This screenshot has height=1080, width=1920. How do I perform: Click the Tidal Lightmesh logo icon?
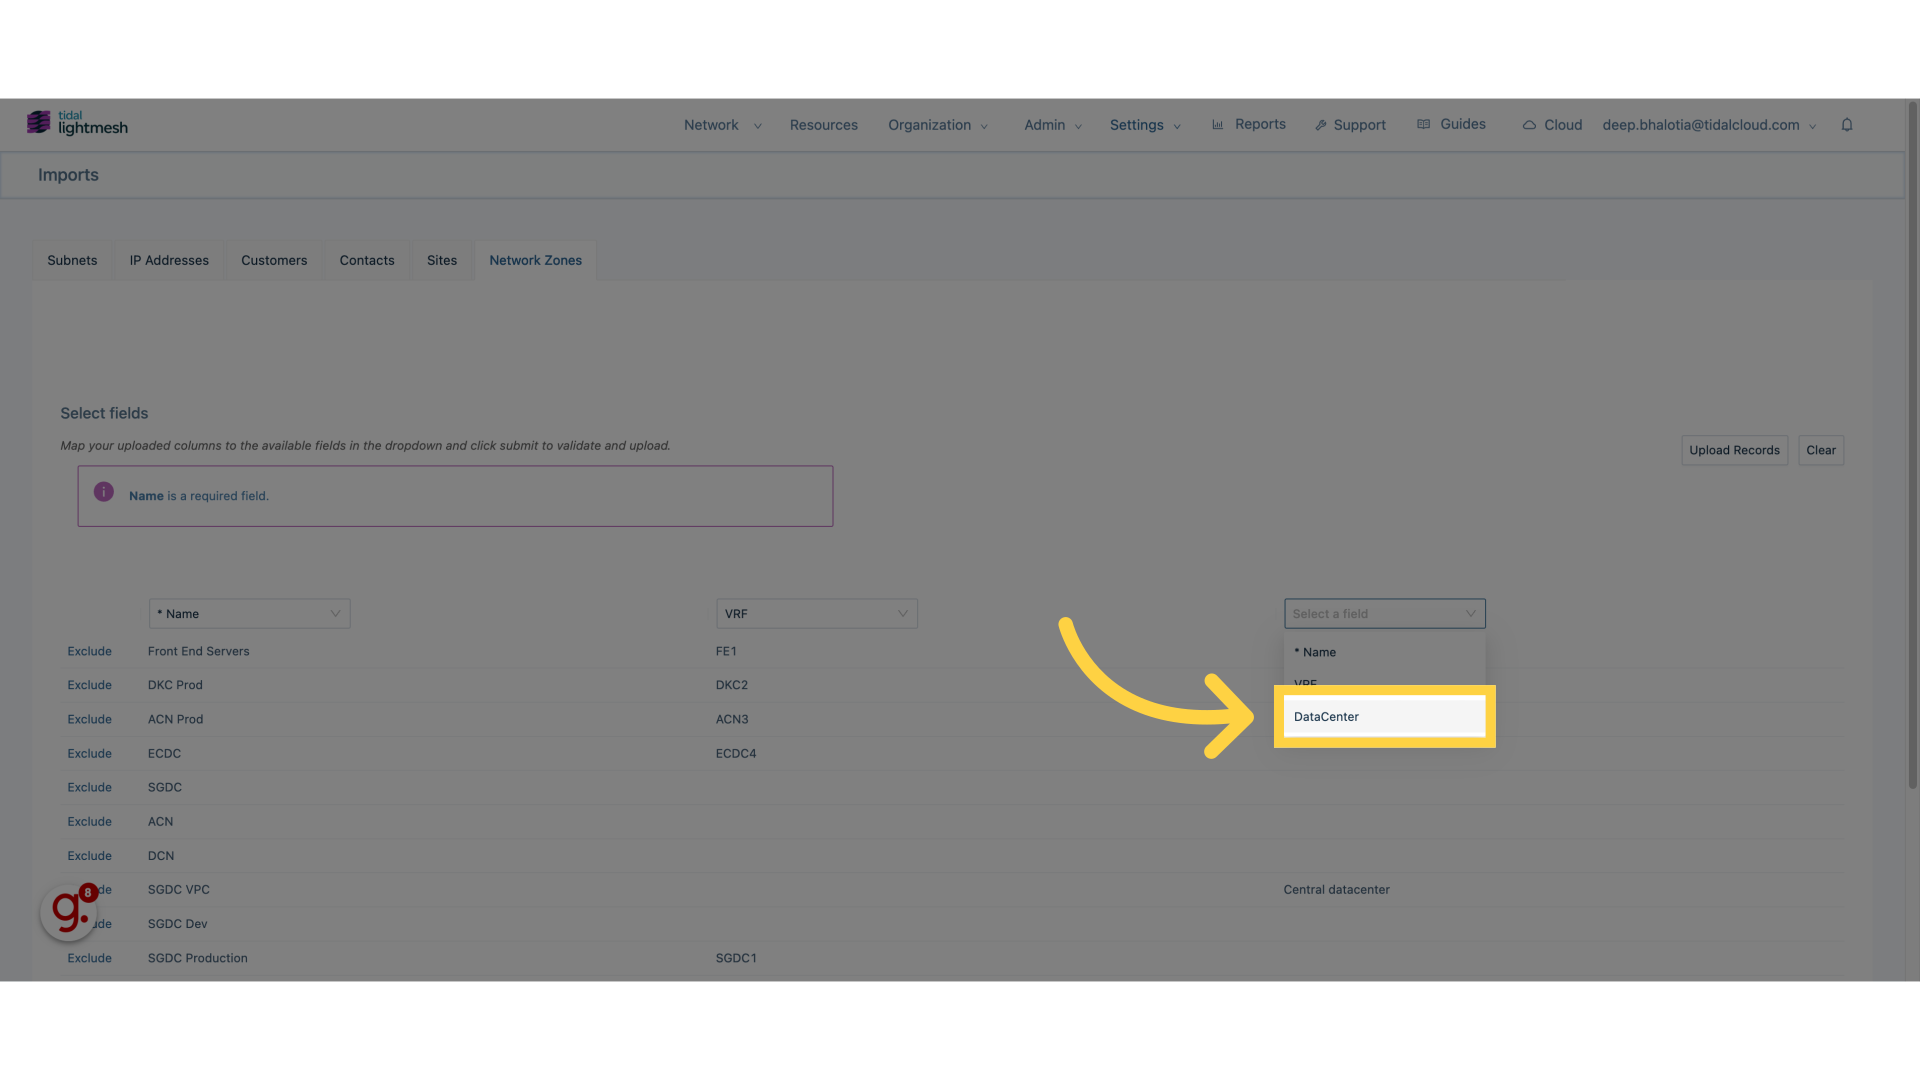pos(38,123)
